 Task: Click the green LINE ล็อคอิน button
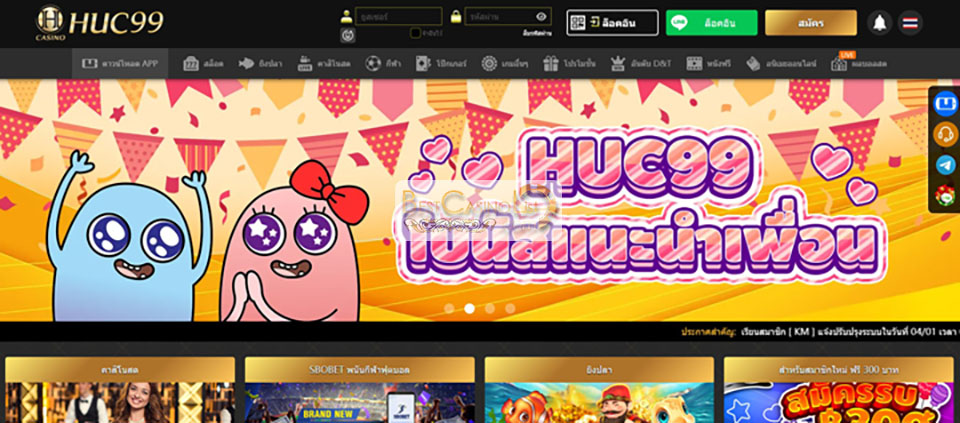(x=711, y=23)
